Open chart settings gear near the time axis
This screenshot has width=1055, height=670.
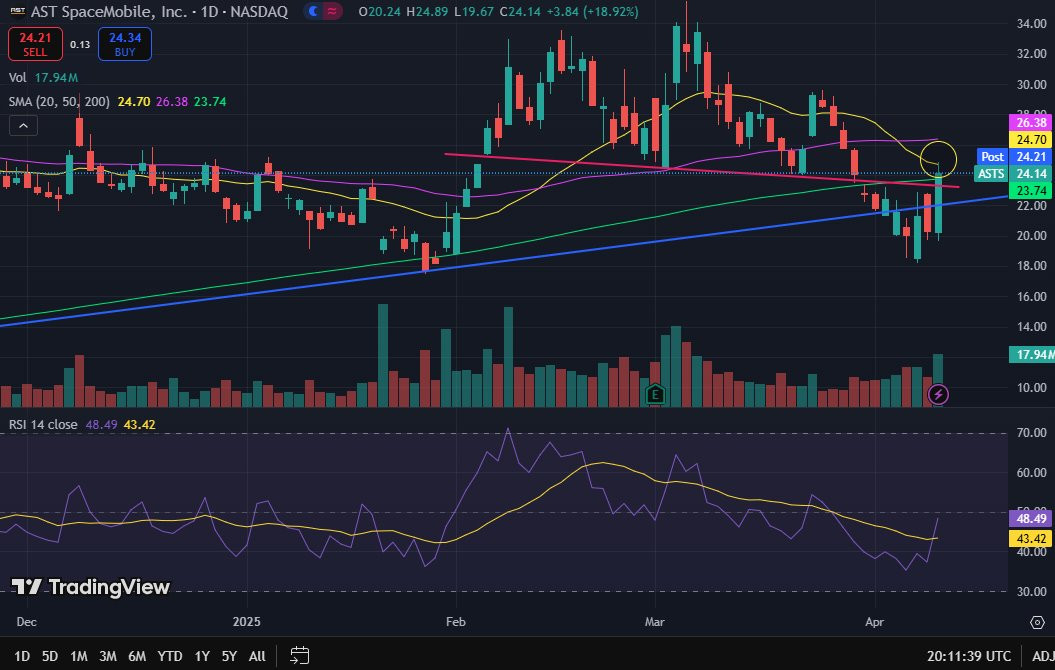click(x=1037, y=622)
